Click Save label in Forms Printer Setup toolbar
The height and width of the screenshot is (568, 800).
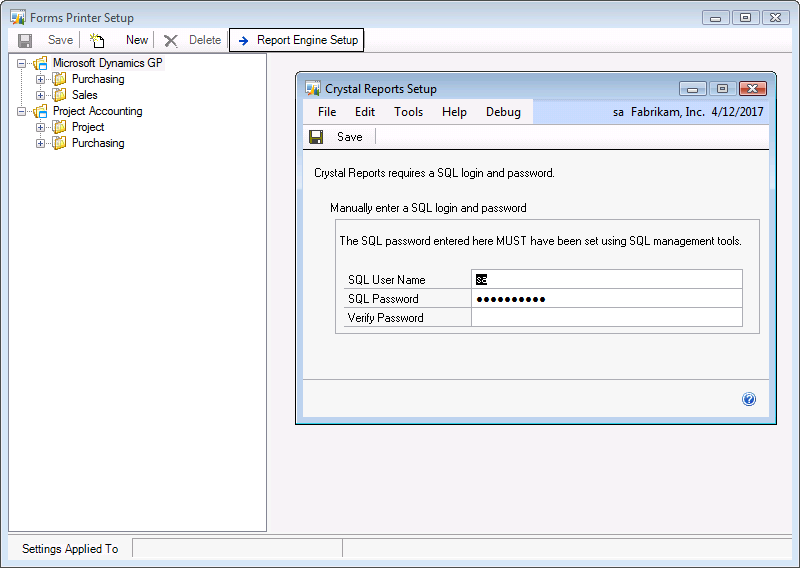60,40
